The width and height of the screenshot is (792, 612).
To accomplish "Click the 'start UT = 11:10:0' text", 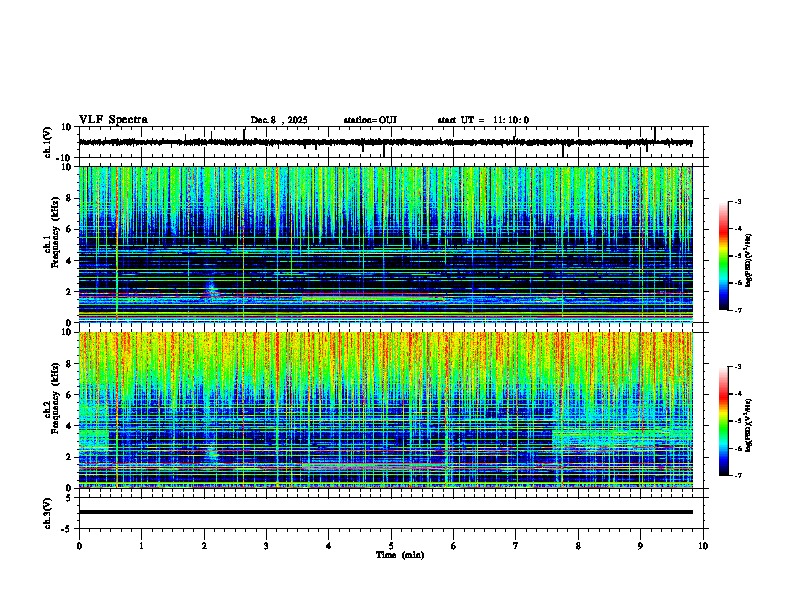I will point(483,120).
